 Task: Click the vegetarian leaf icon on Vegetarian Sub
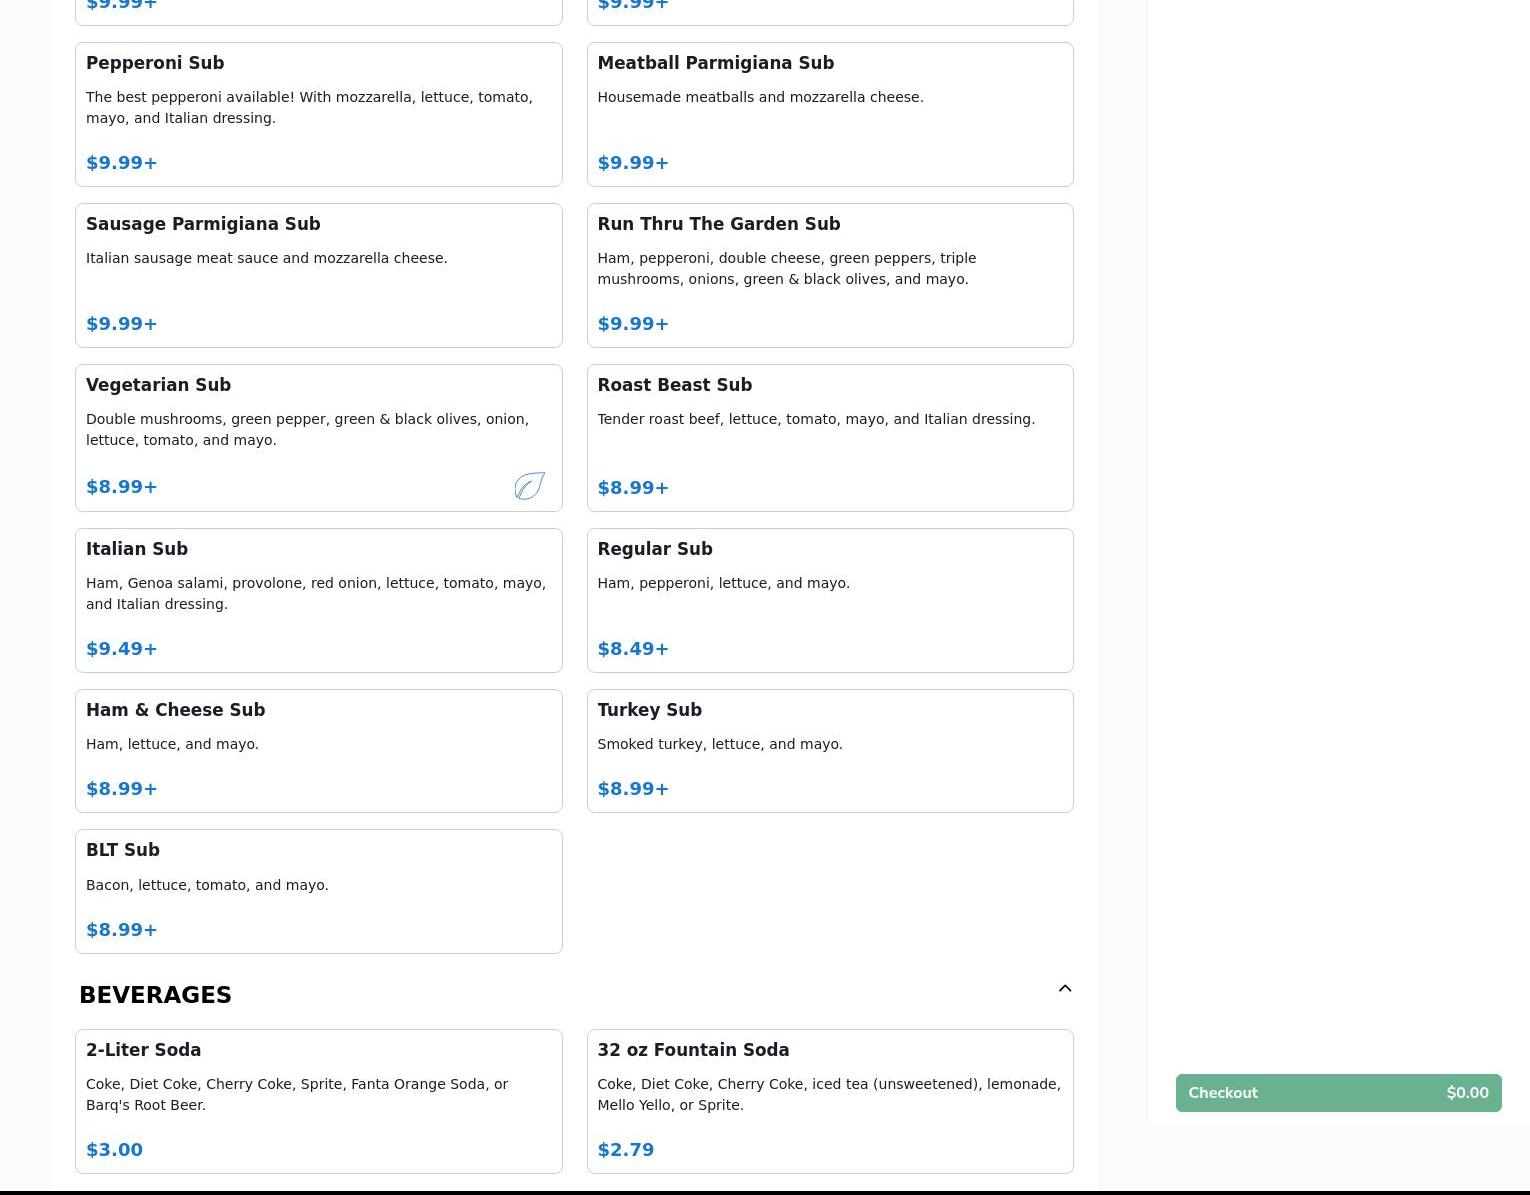(x=530, y=486)
